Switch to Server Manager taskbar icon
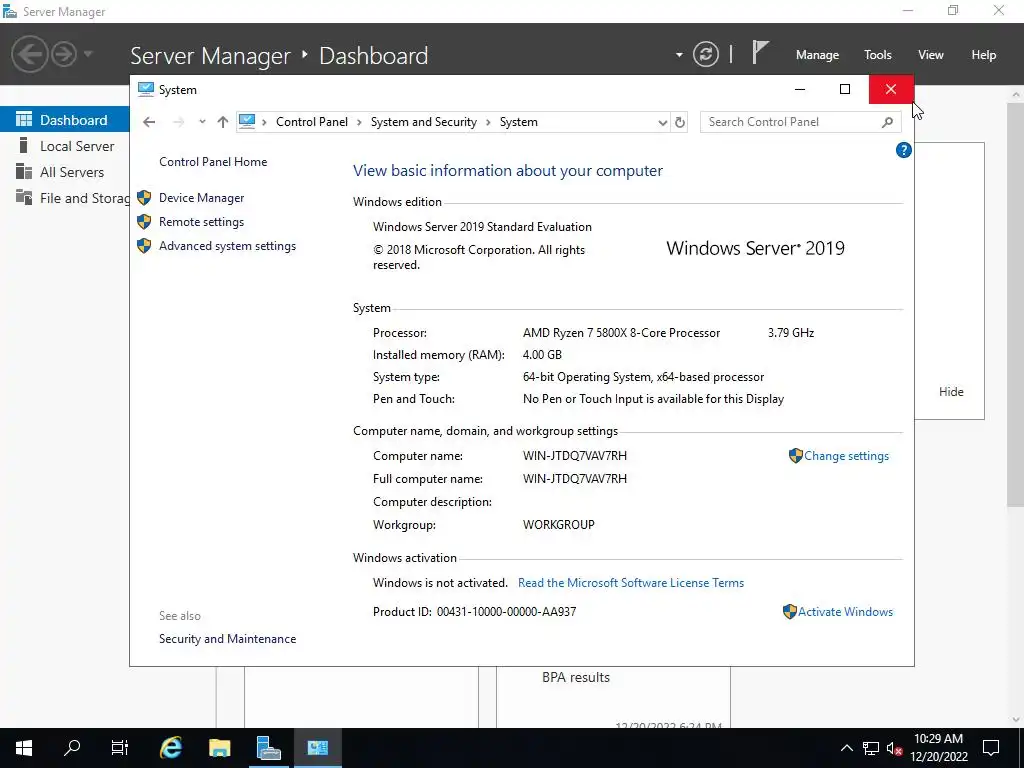Viewport: 1024px width, 768px height. pos(268,748)
